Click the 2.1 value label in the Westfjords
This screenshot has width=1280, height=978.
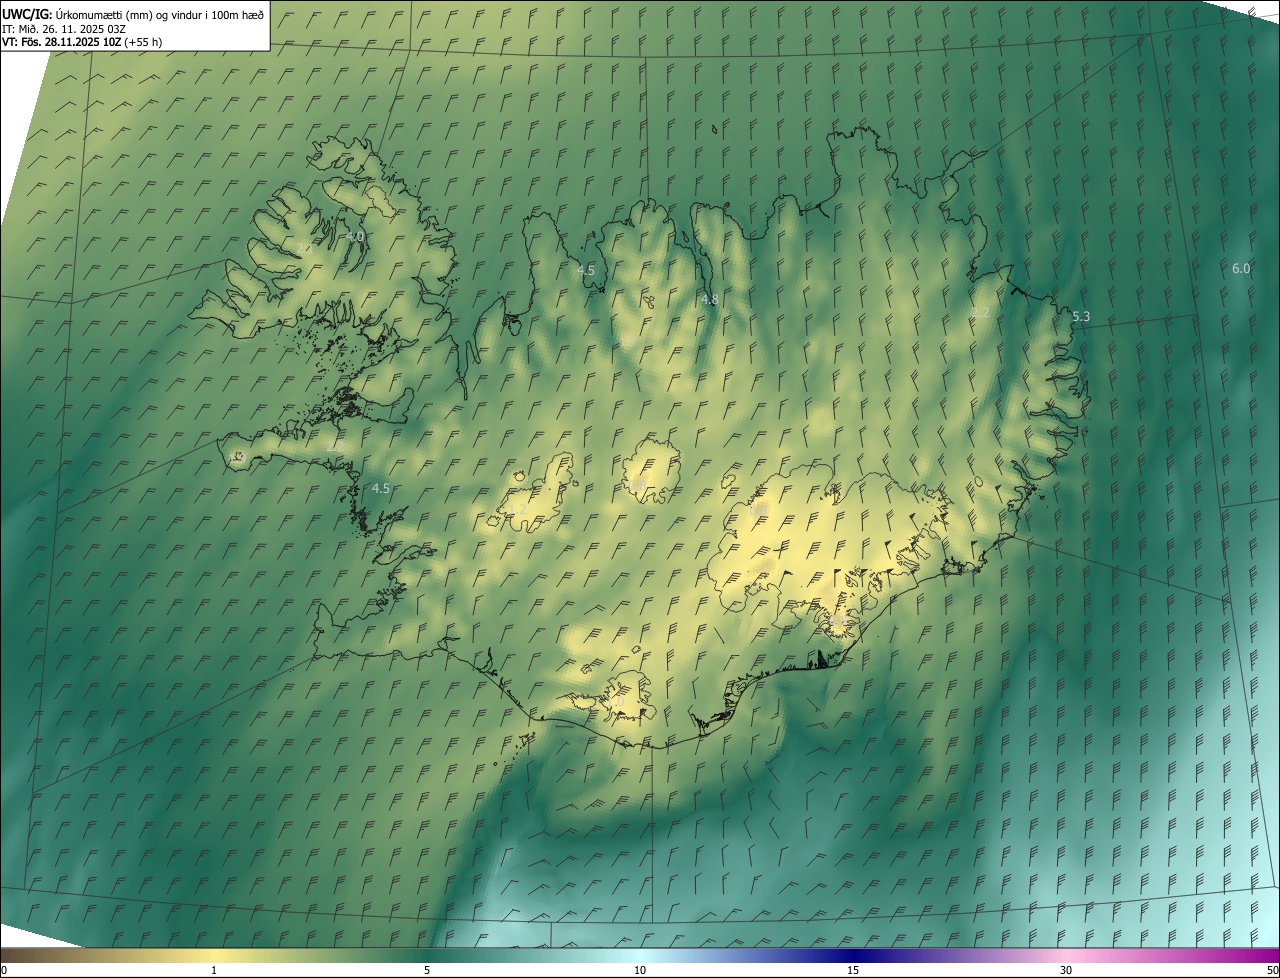pyautogui.click(x=304, y=247)
